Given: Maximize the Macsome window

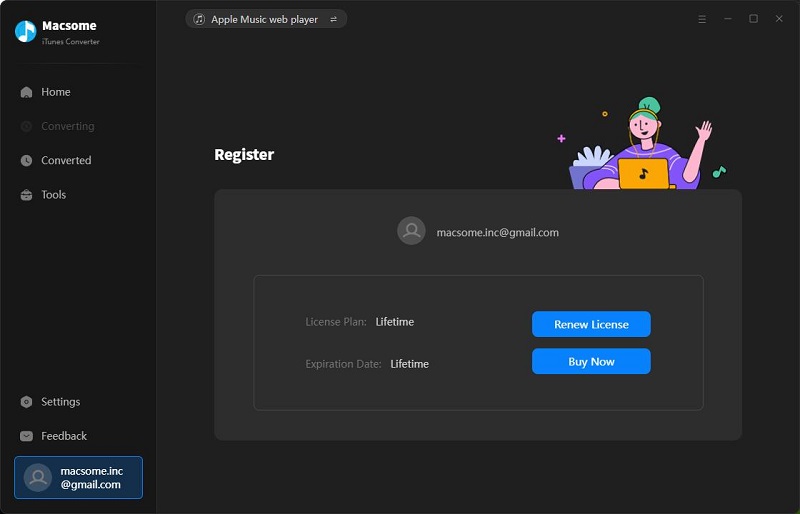Looking at the screenshot, I should pos(753,19).
